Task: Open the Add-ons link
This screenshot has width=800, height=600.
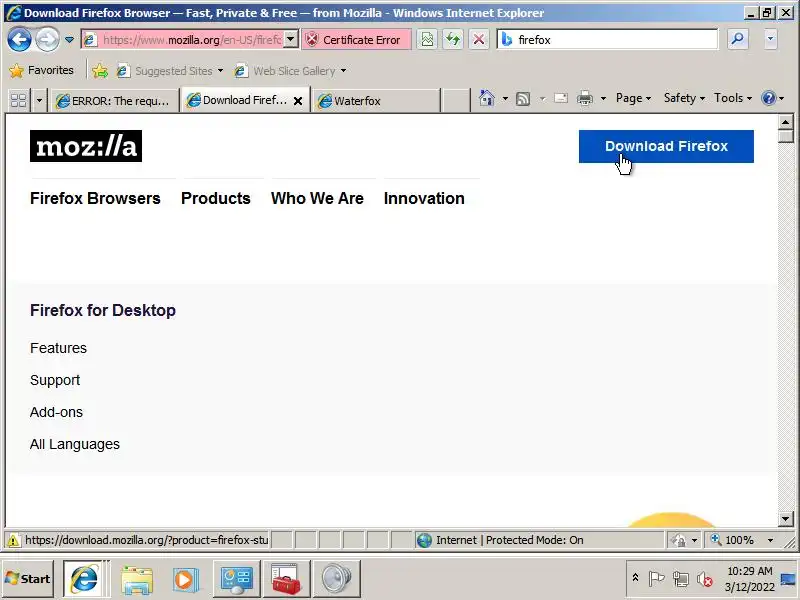Action: tap(56, 412)
